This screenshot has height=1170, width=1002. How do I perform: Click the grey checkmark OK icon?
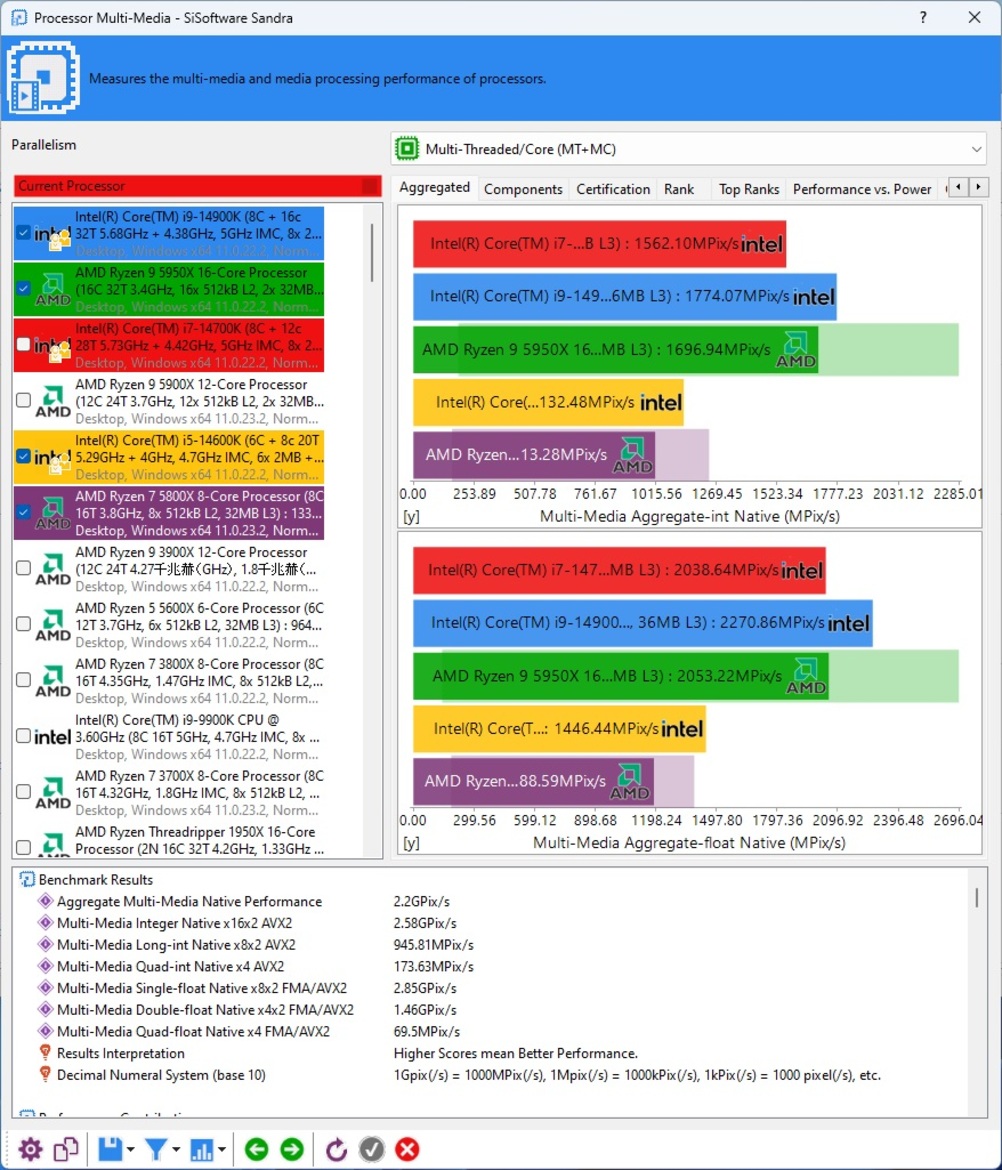pos(372,1149)
